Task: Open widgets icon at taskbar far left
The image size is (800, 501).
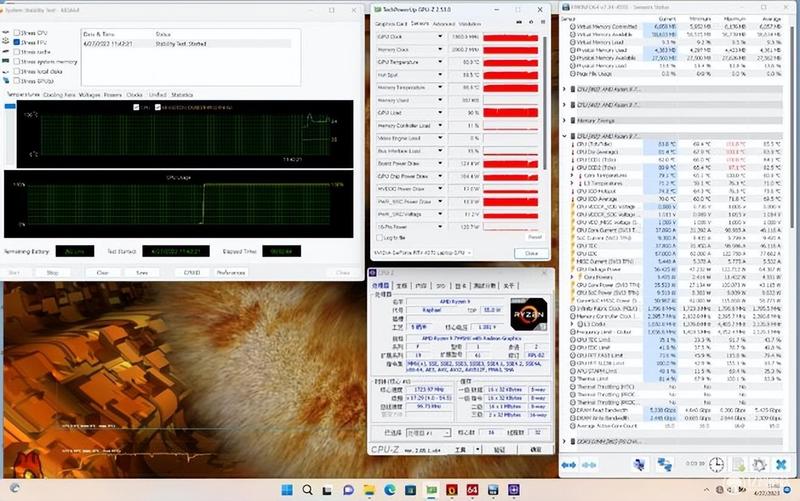Action: 15,488
